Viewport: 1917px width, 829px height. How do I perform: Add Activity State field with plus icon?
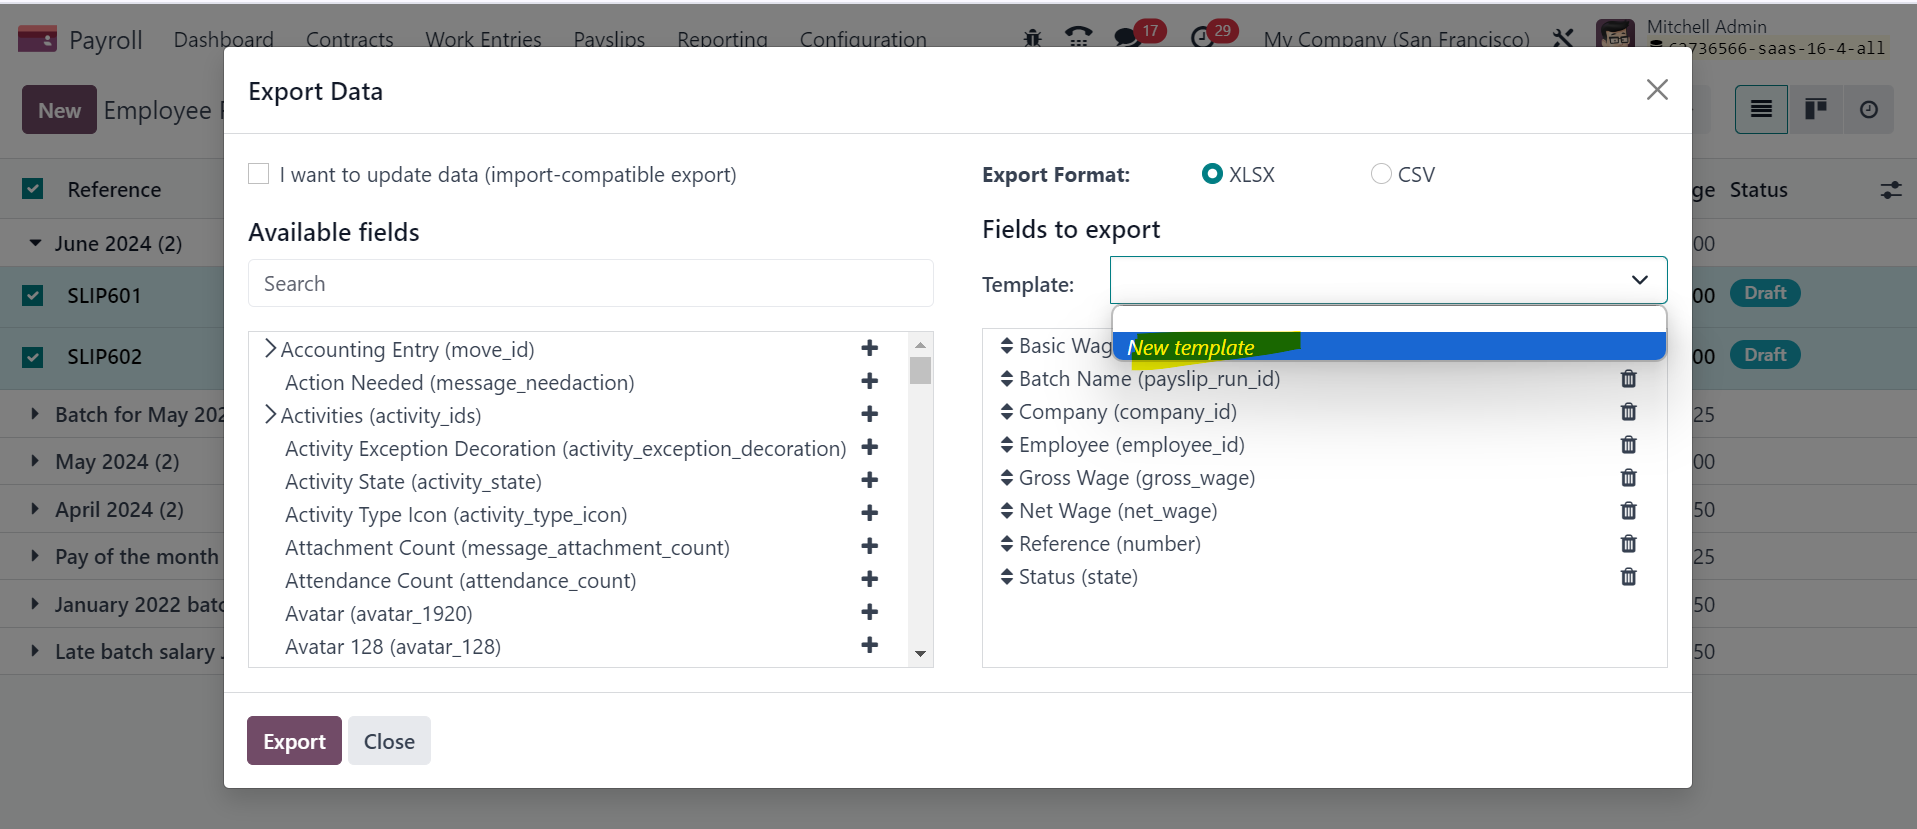click(x=870, y=480)
